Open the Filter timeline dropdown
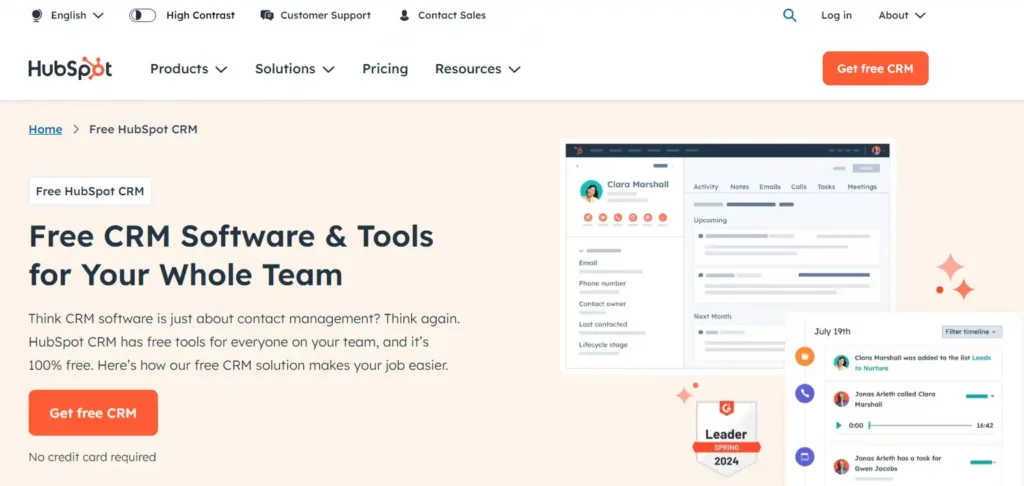 coord(972,332)
